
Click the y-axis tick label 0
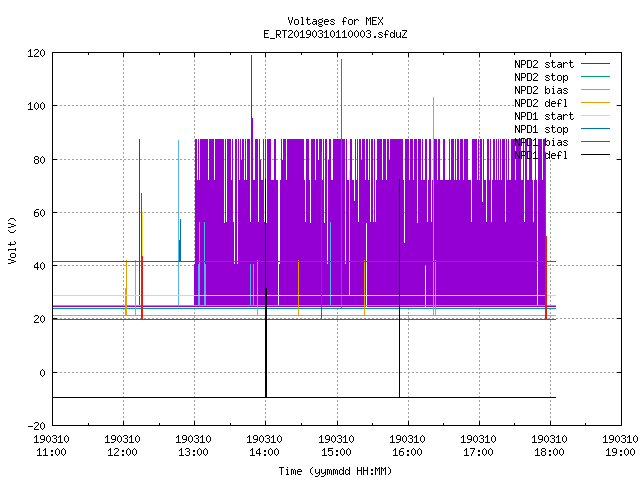(x=42, y=373)
